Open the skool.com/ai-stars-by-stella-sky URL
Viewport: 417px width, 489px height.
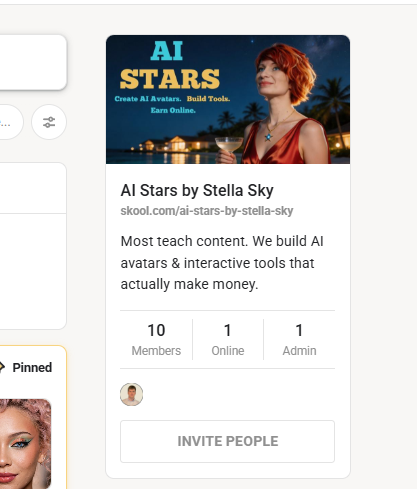(x=207, y=211)
